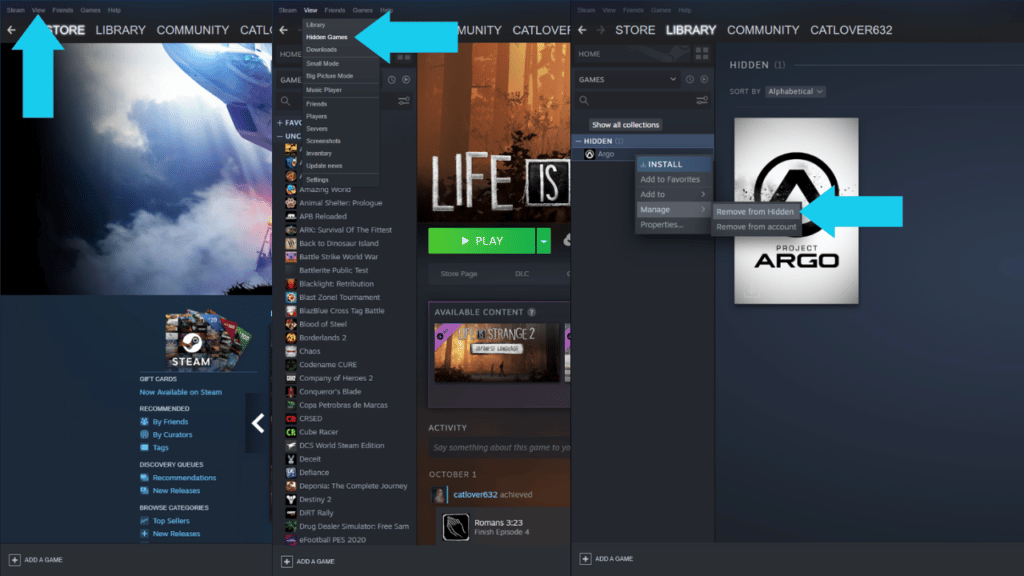Viewport: 1024px width, 576px height.
Task: Switch to the LIBRARY tab, left panel
Action: (x=120, y=30)
